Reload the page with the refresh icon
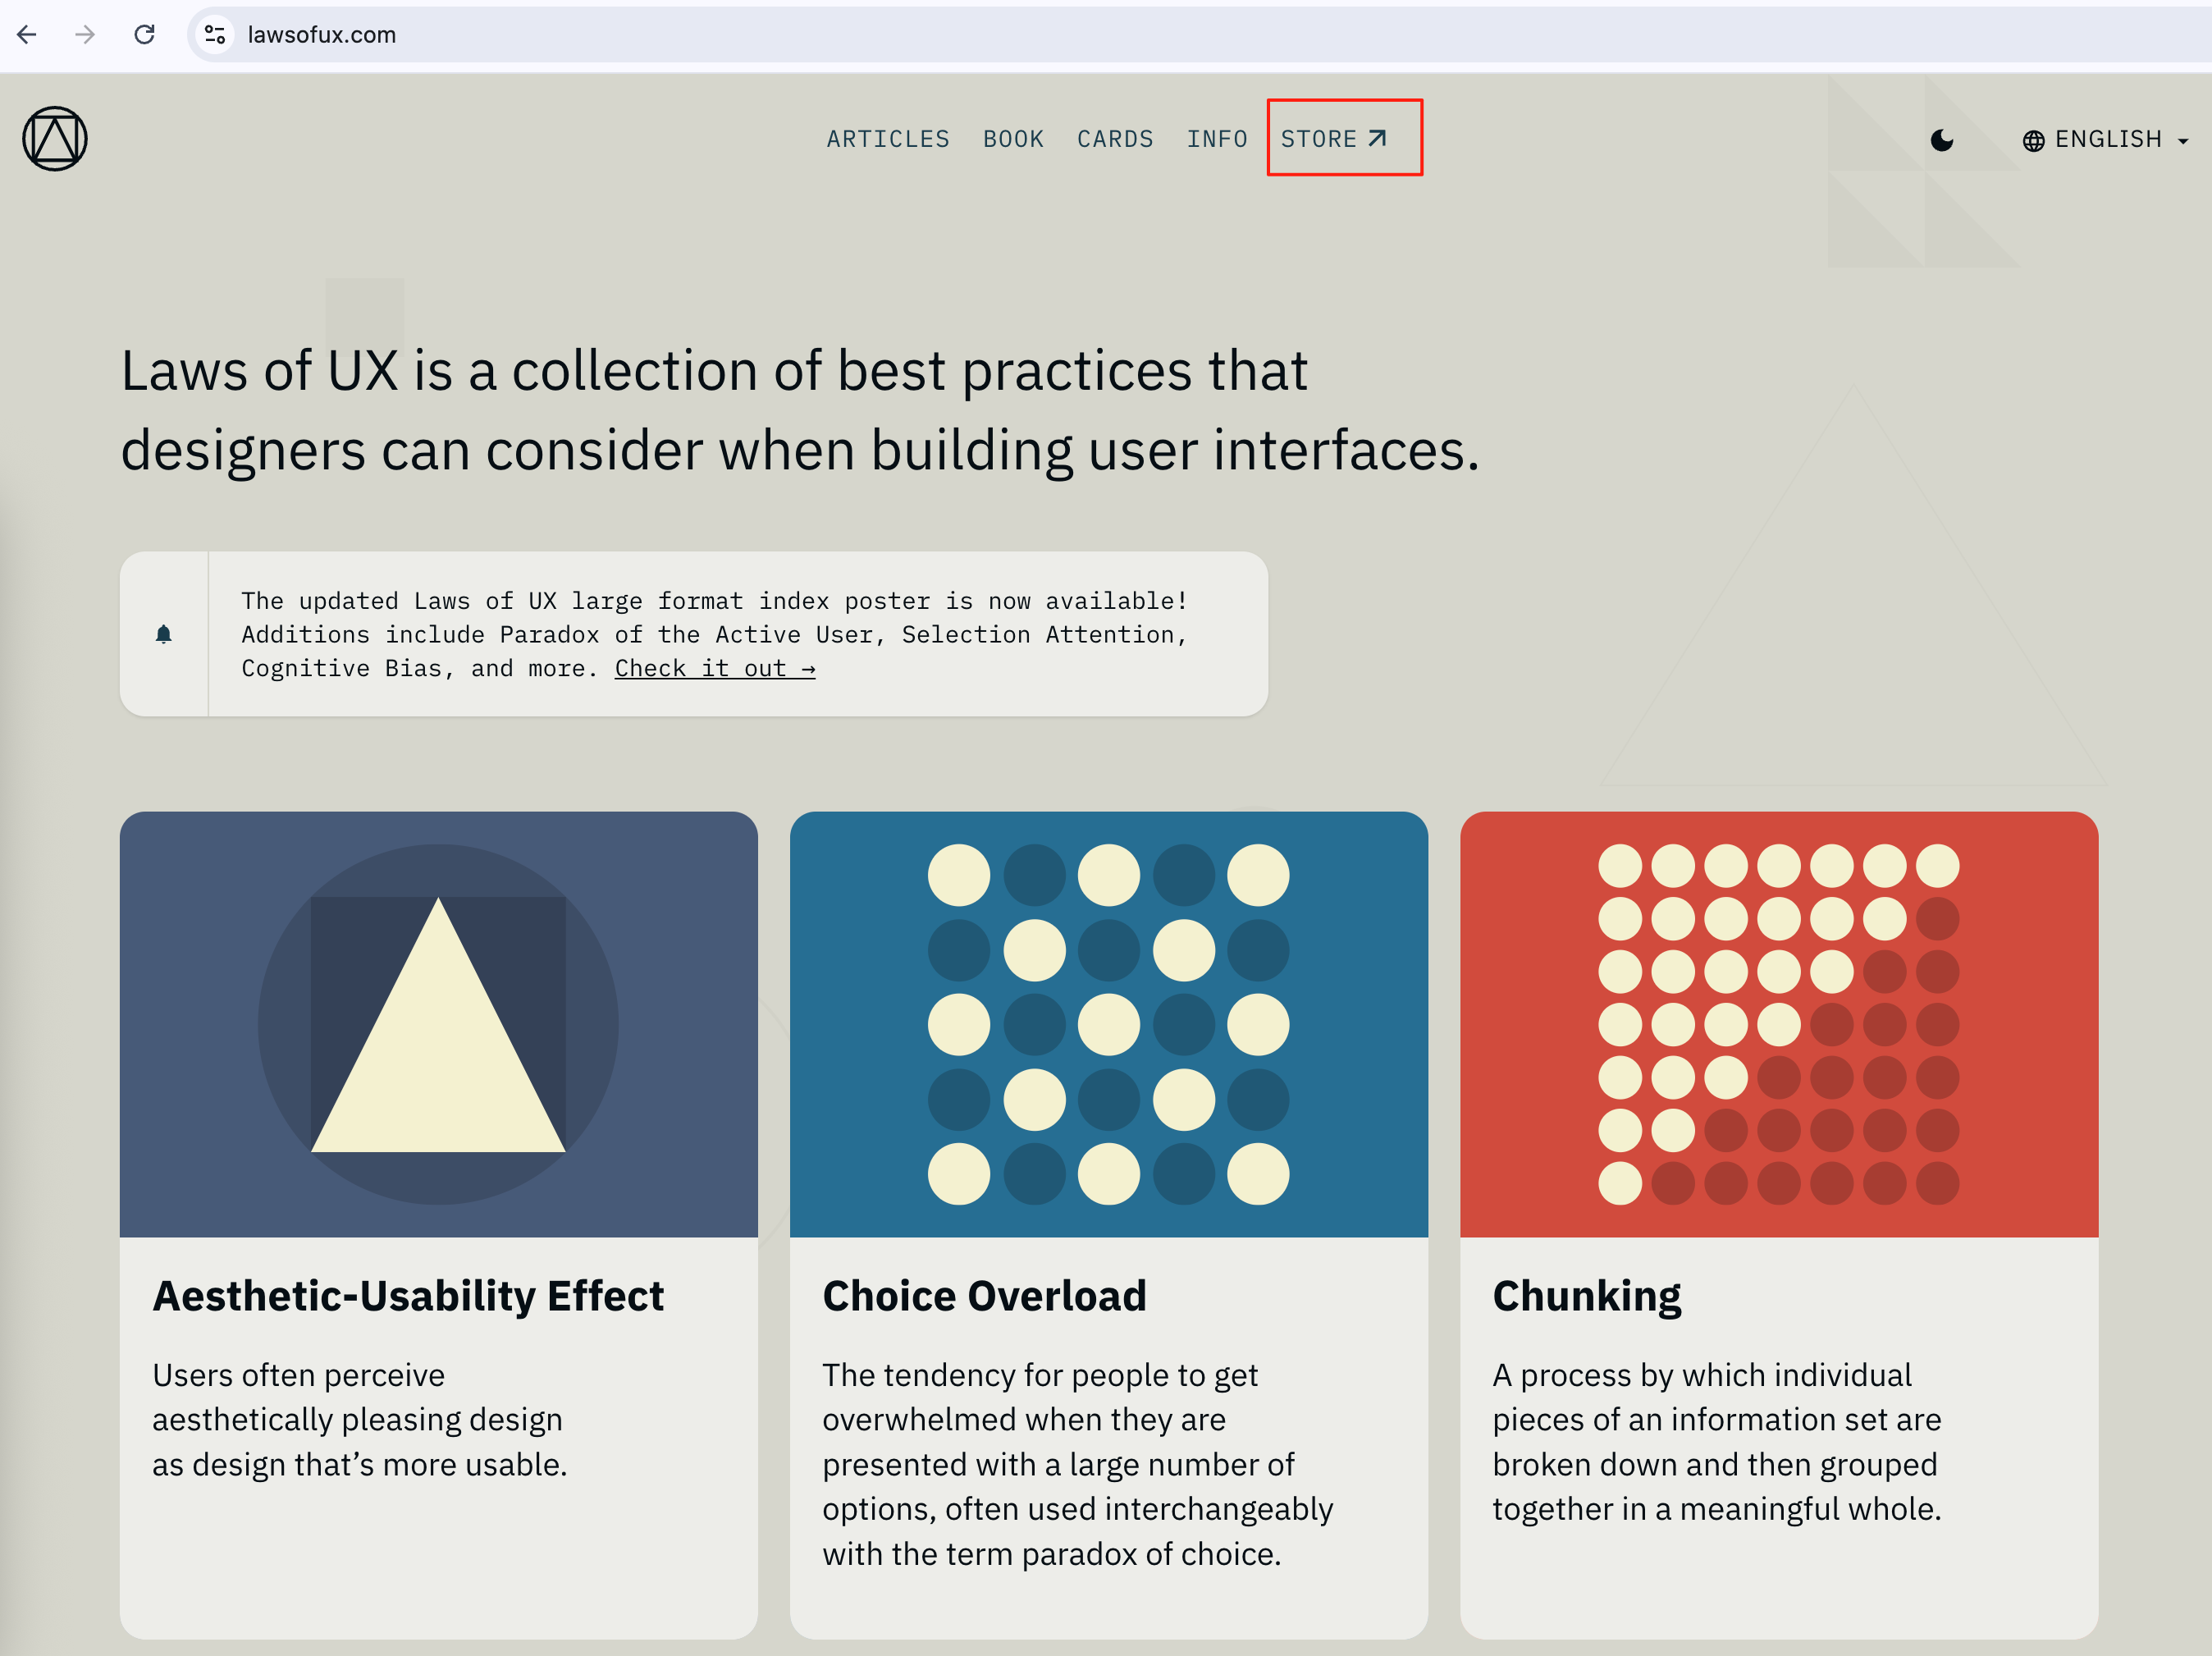 pos(144,35)
